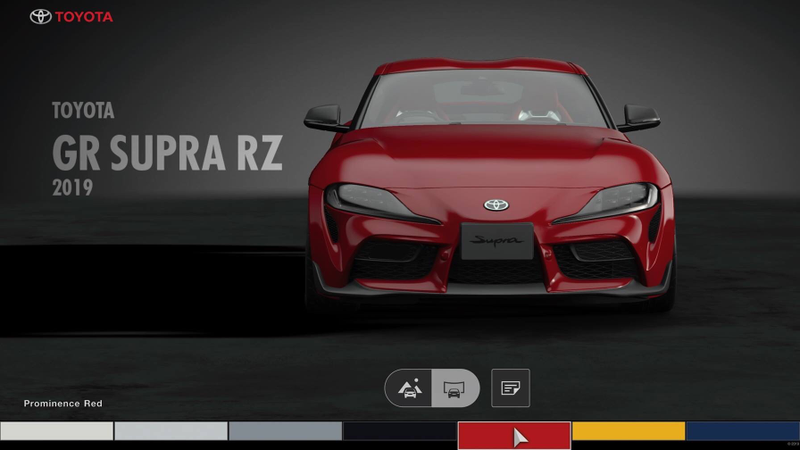Image resolution: width=800 pixels, height=450 pixels.
Task: Choose the black color swatch
Action: (x=399, y=431)
